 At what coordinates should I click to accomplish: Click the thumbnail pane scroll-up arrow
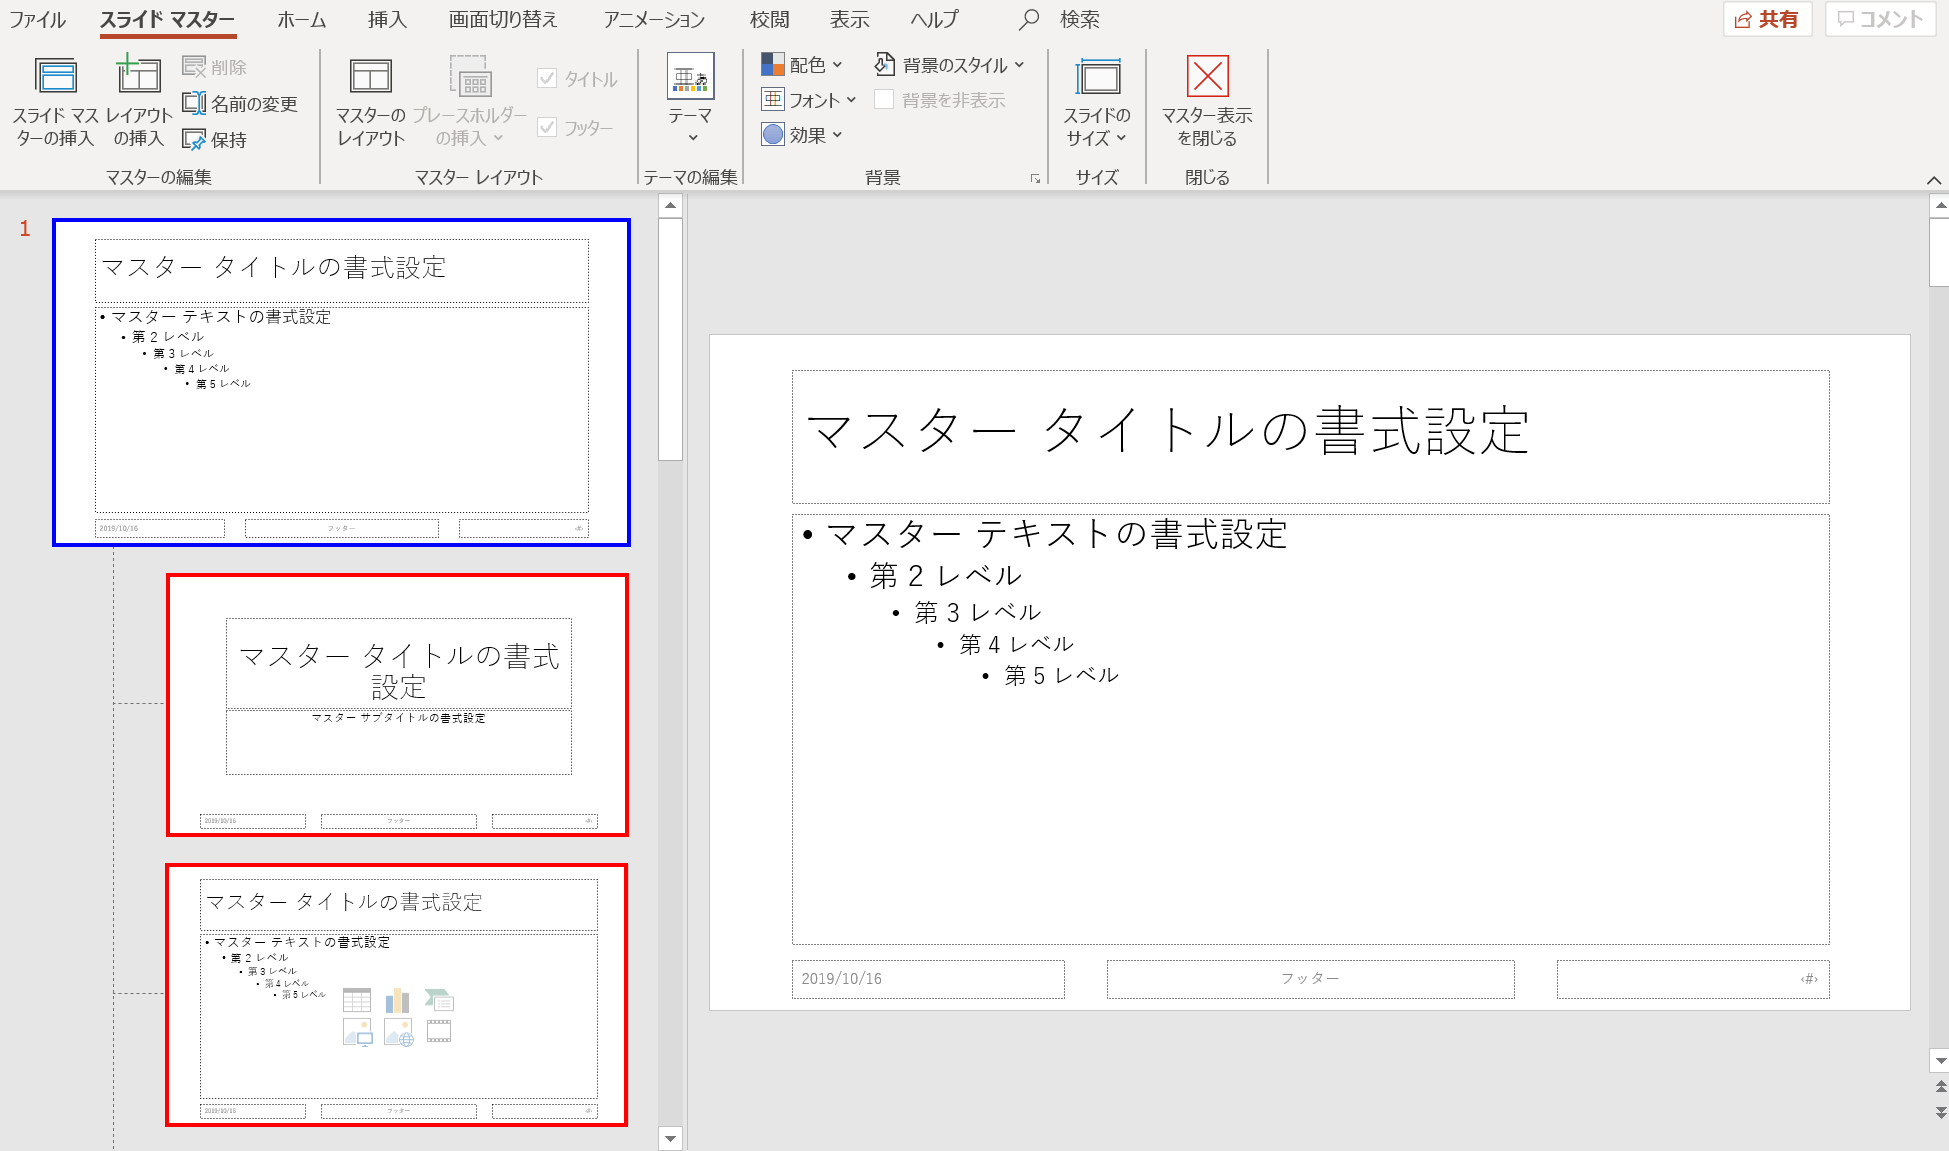point(671,206)
